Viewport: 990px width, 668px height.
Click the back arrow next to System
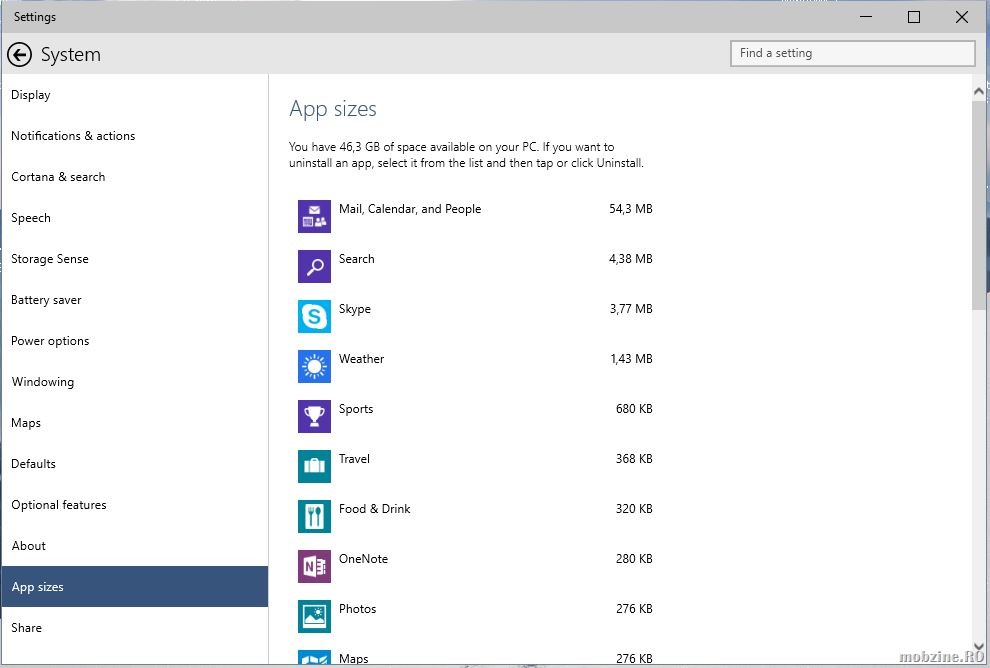[20, 55]
